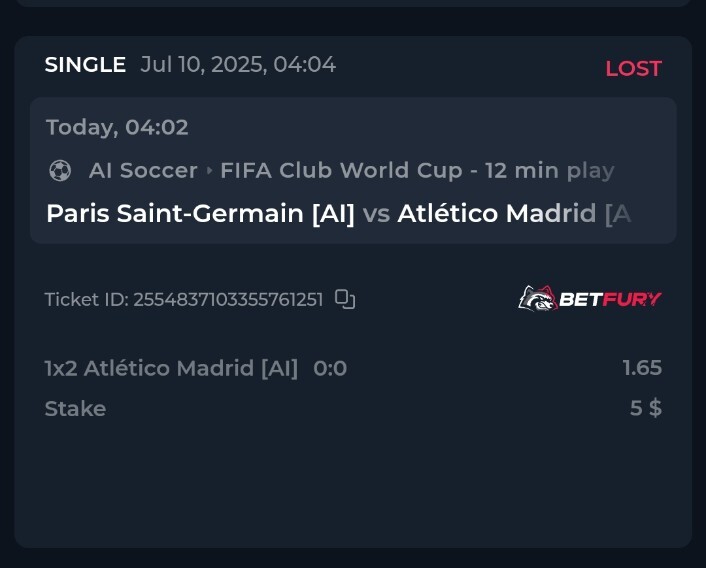Click the LOST status label
Image resolution: width=706 pixels, height=568 pixels.
tap(633, 69)
